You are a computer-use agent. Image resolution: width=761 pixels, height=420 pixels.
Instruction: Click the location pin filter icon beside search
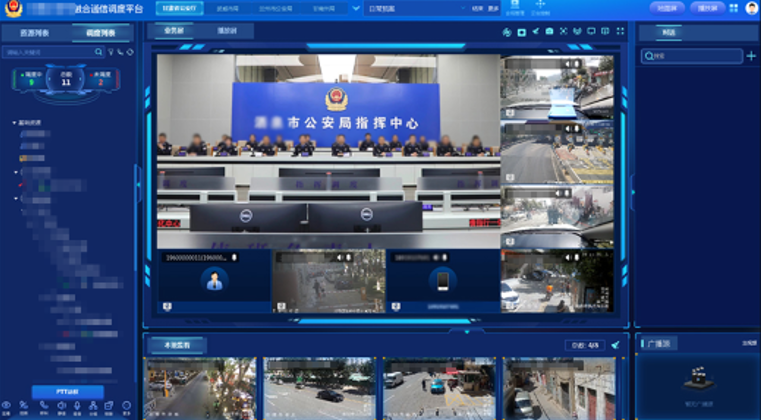pyautogui.click(x=111, y=52)
